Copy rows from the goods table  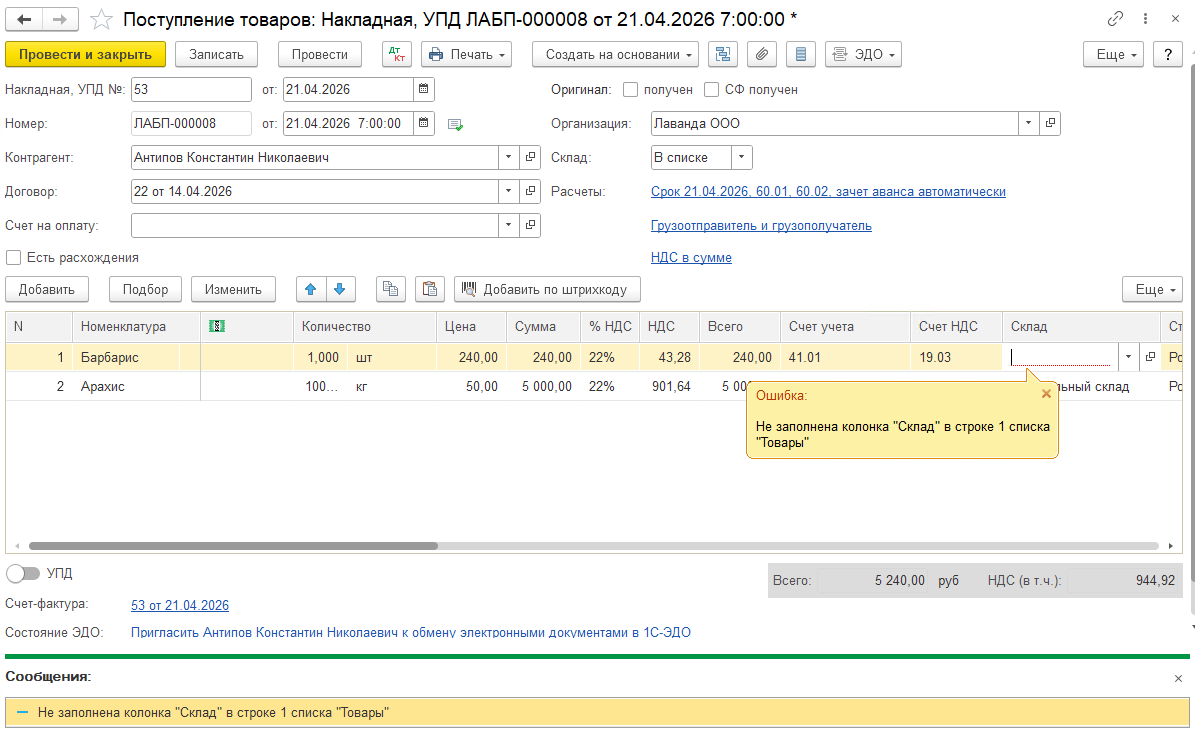[390, 289]
